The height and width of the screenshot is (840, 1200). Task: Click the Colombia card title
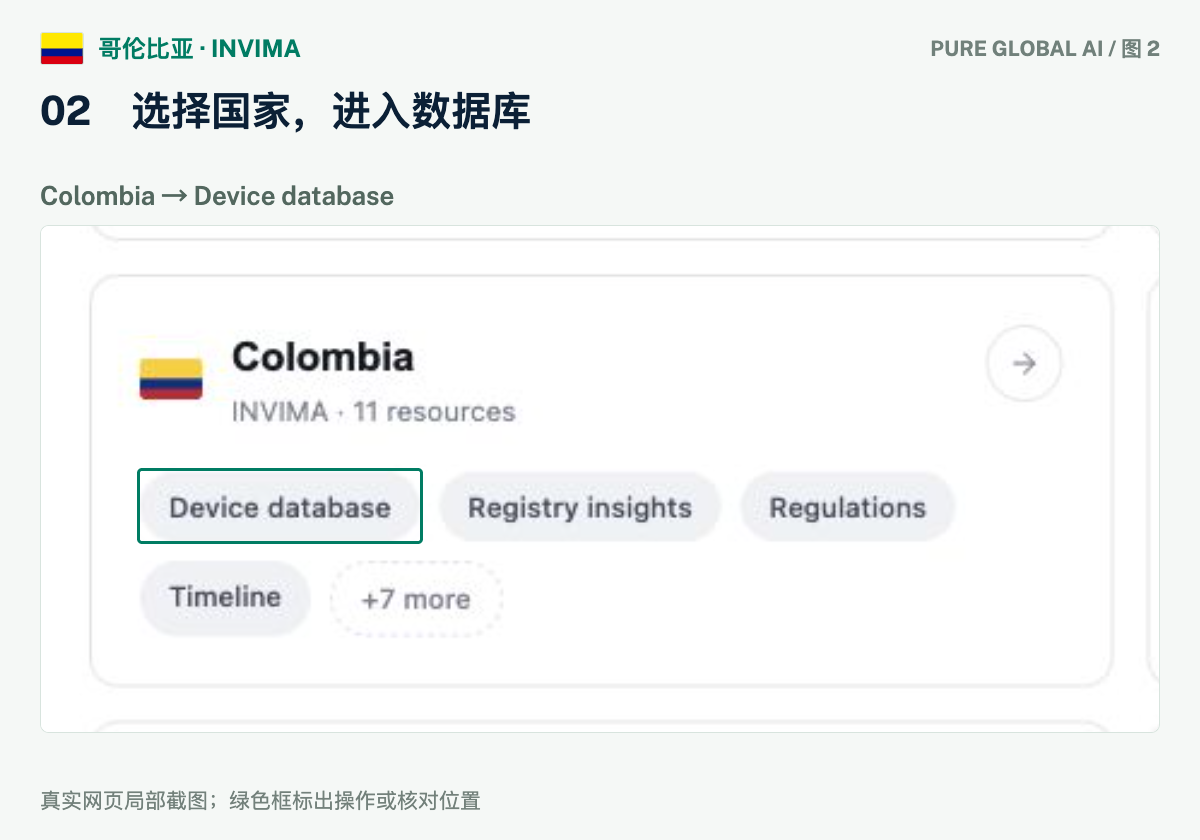point(323,357)
